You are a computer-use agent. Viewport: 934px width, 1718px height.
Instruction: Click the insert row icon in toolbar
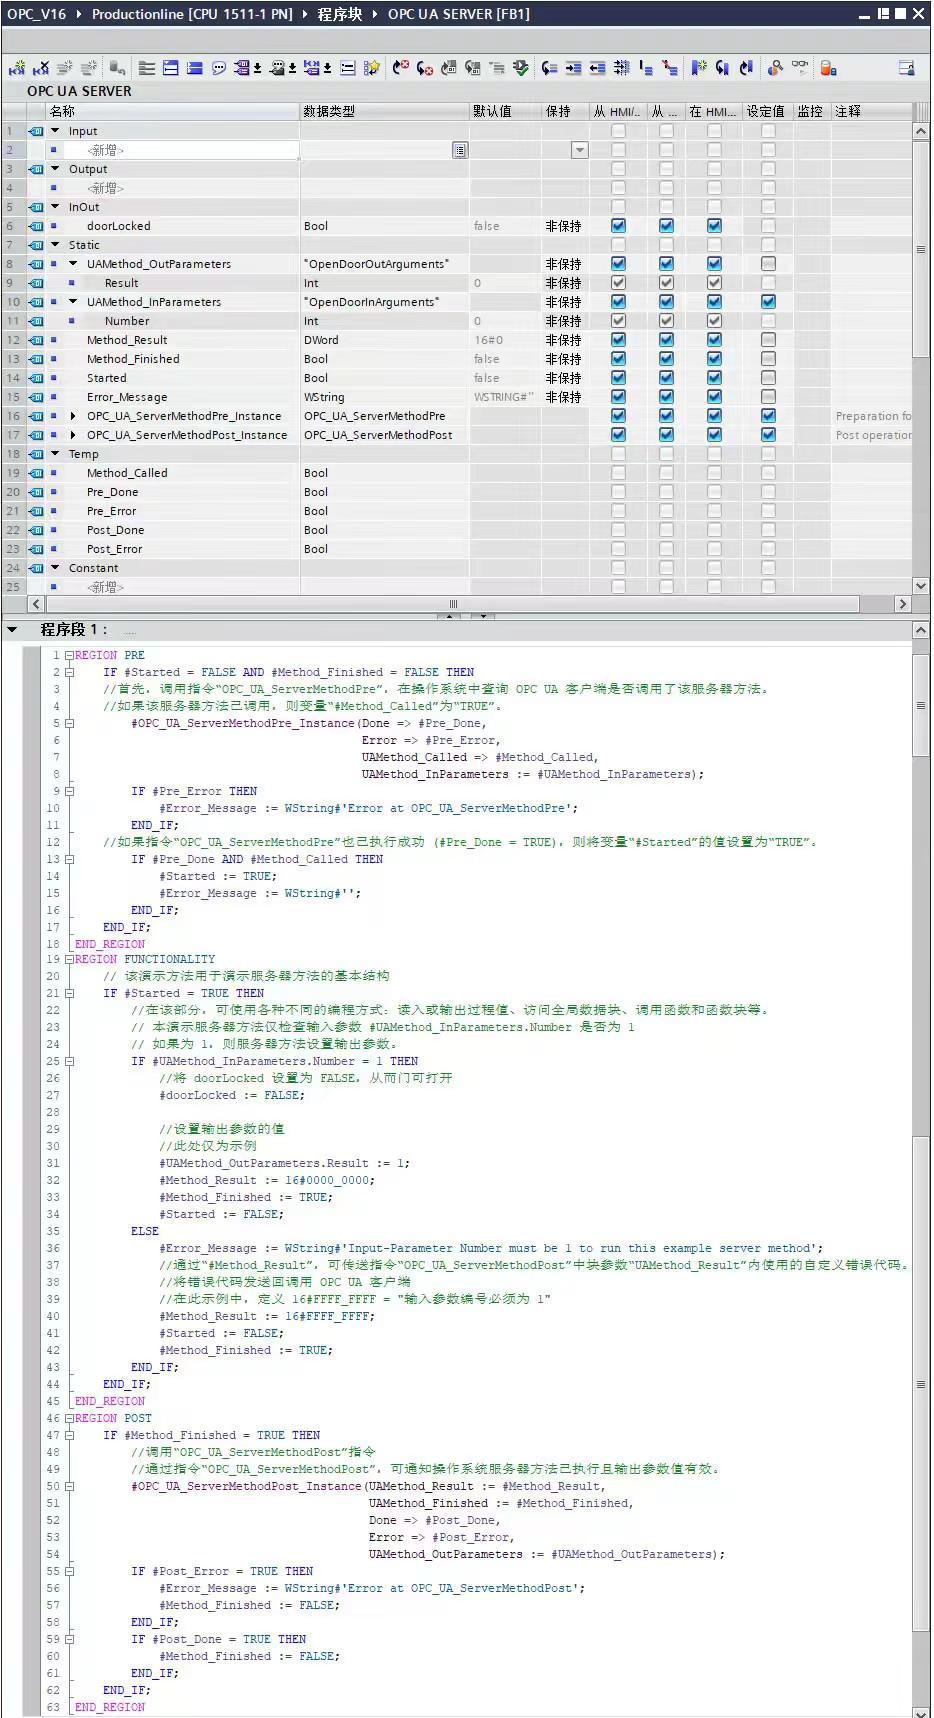[x=18, y=68]
